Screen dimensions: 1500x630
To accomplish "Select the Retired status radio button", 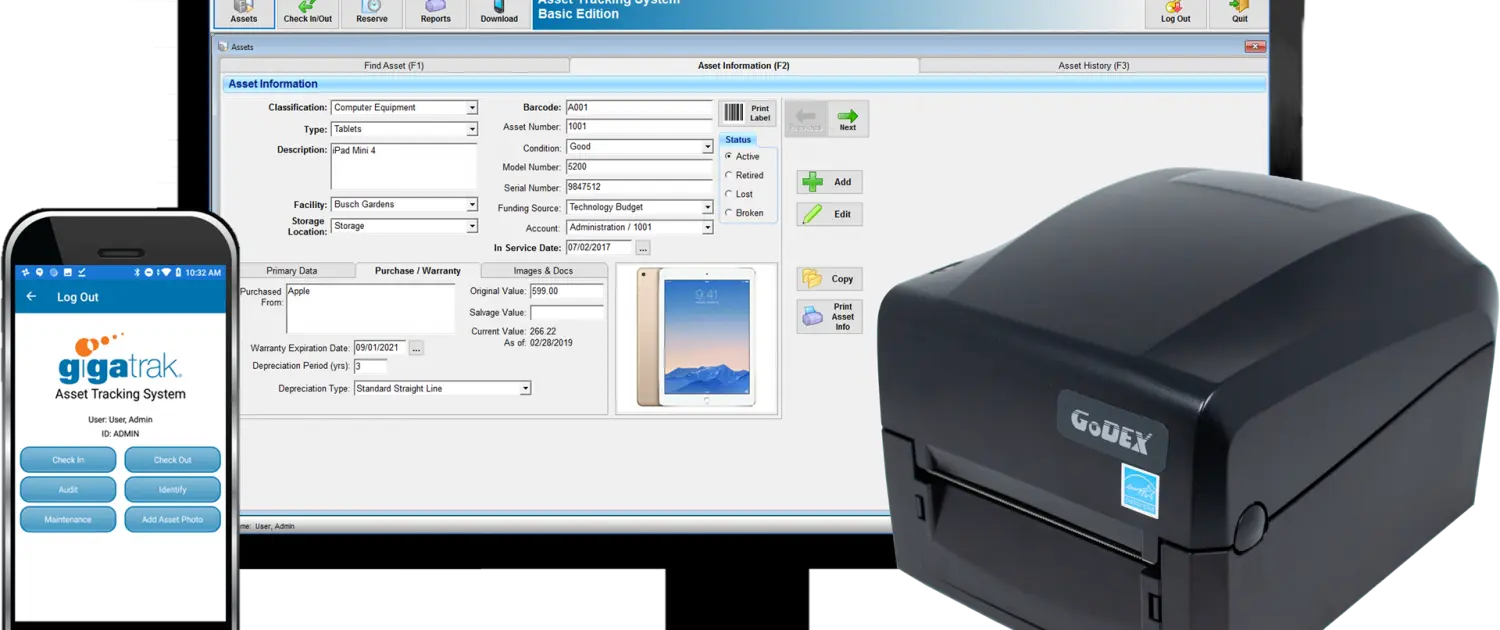I will tap(728, 175).
